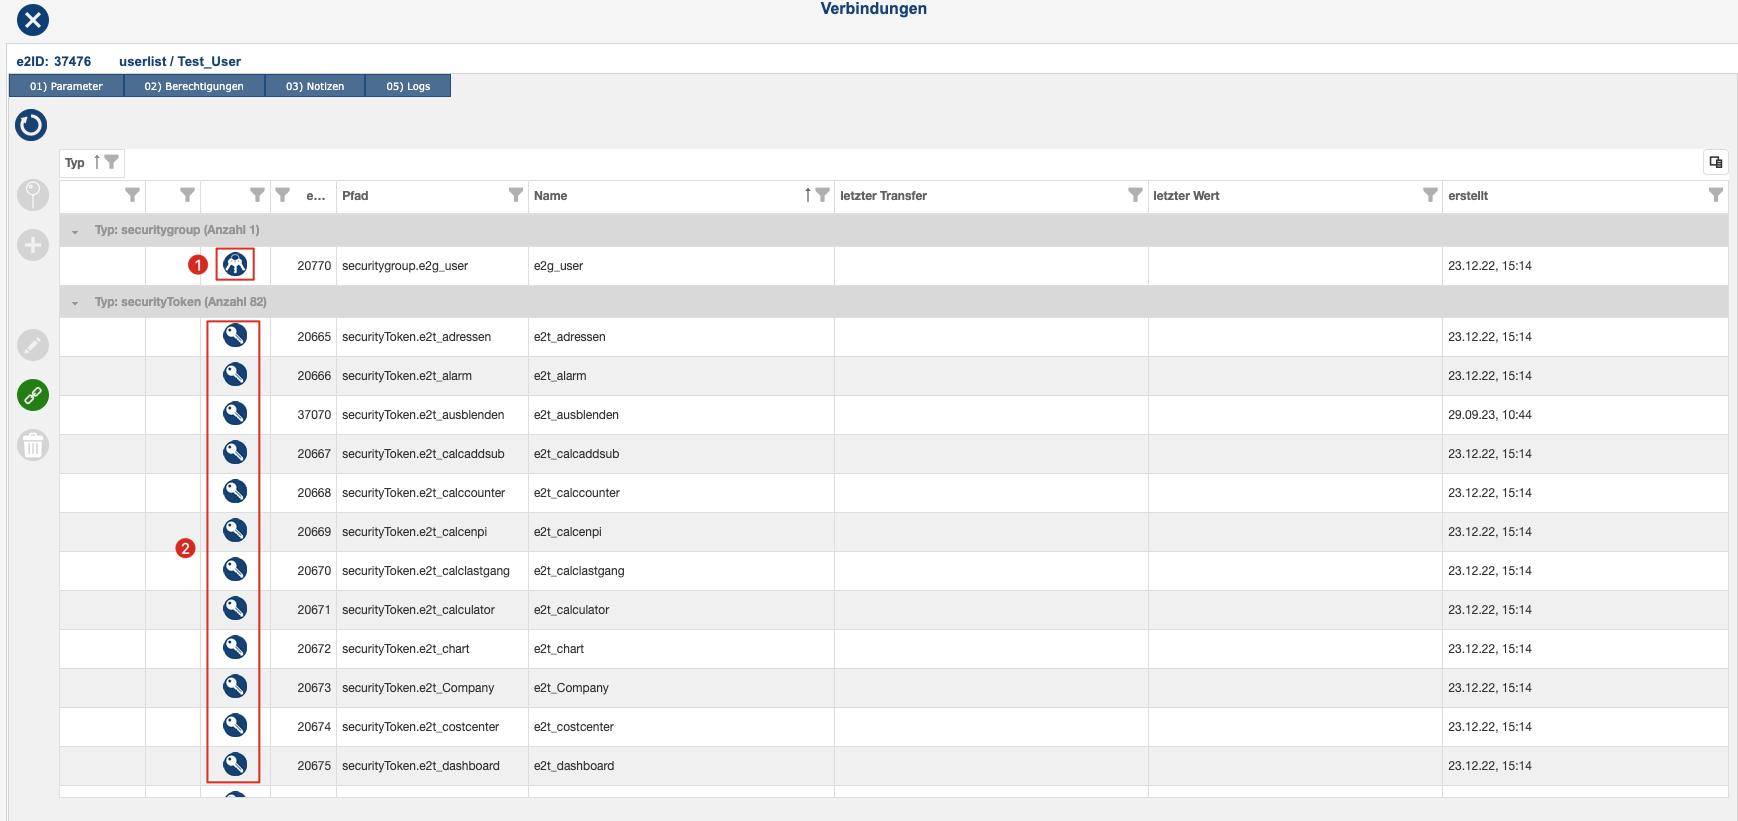Open the 05) Logs tab
The height and width of the screenshot is (821, 1738).
pyautogui.click(x=408, y=86)
